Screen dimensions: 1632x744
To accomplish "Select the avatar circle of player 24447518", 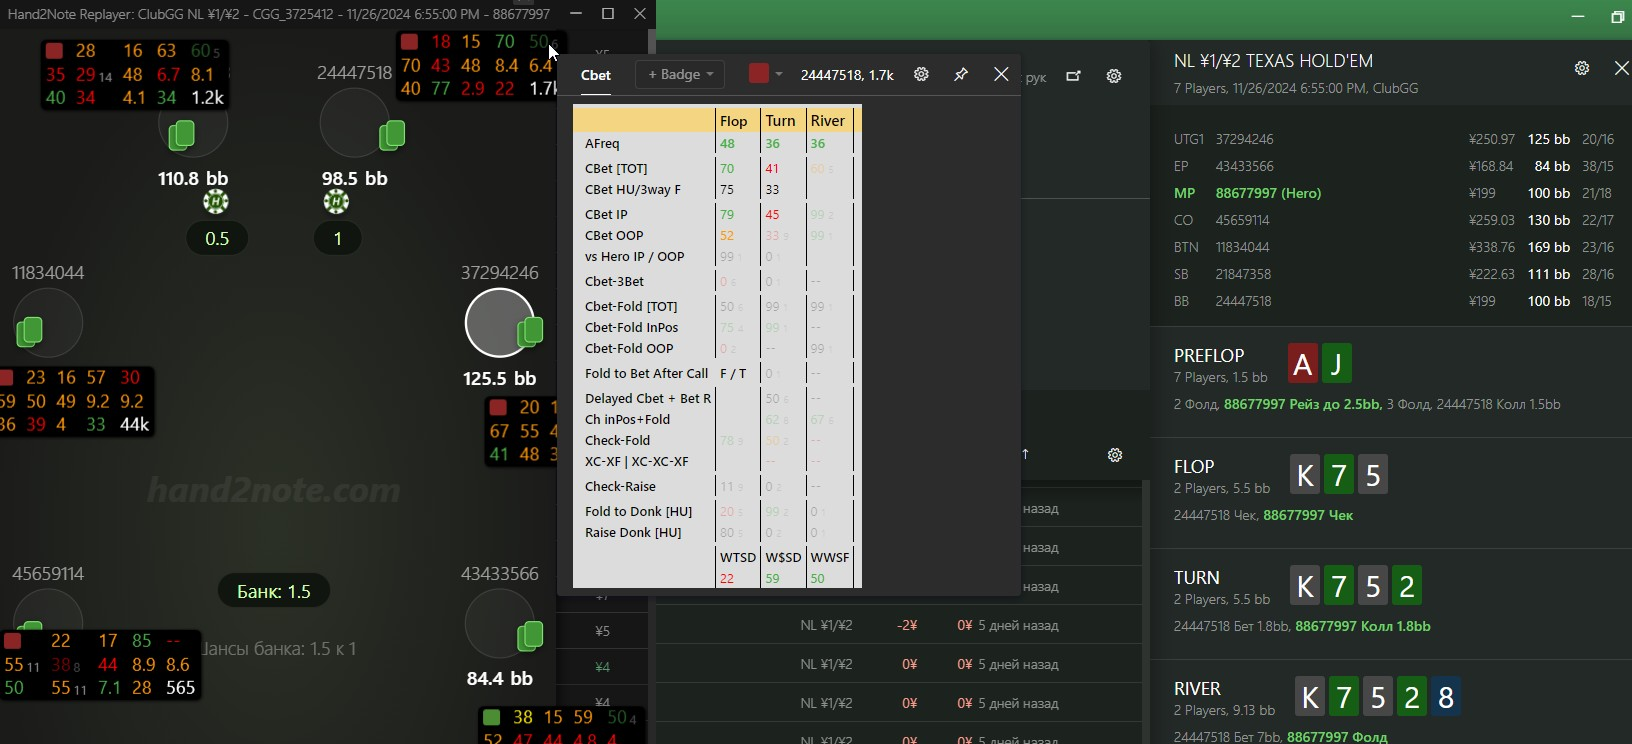I will click(354, 122).
